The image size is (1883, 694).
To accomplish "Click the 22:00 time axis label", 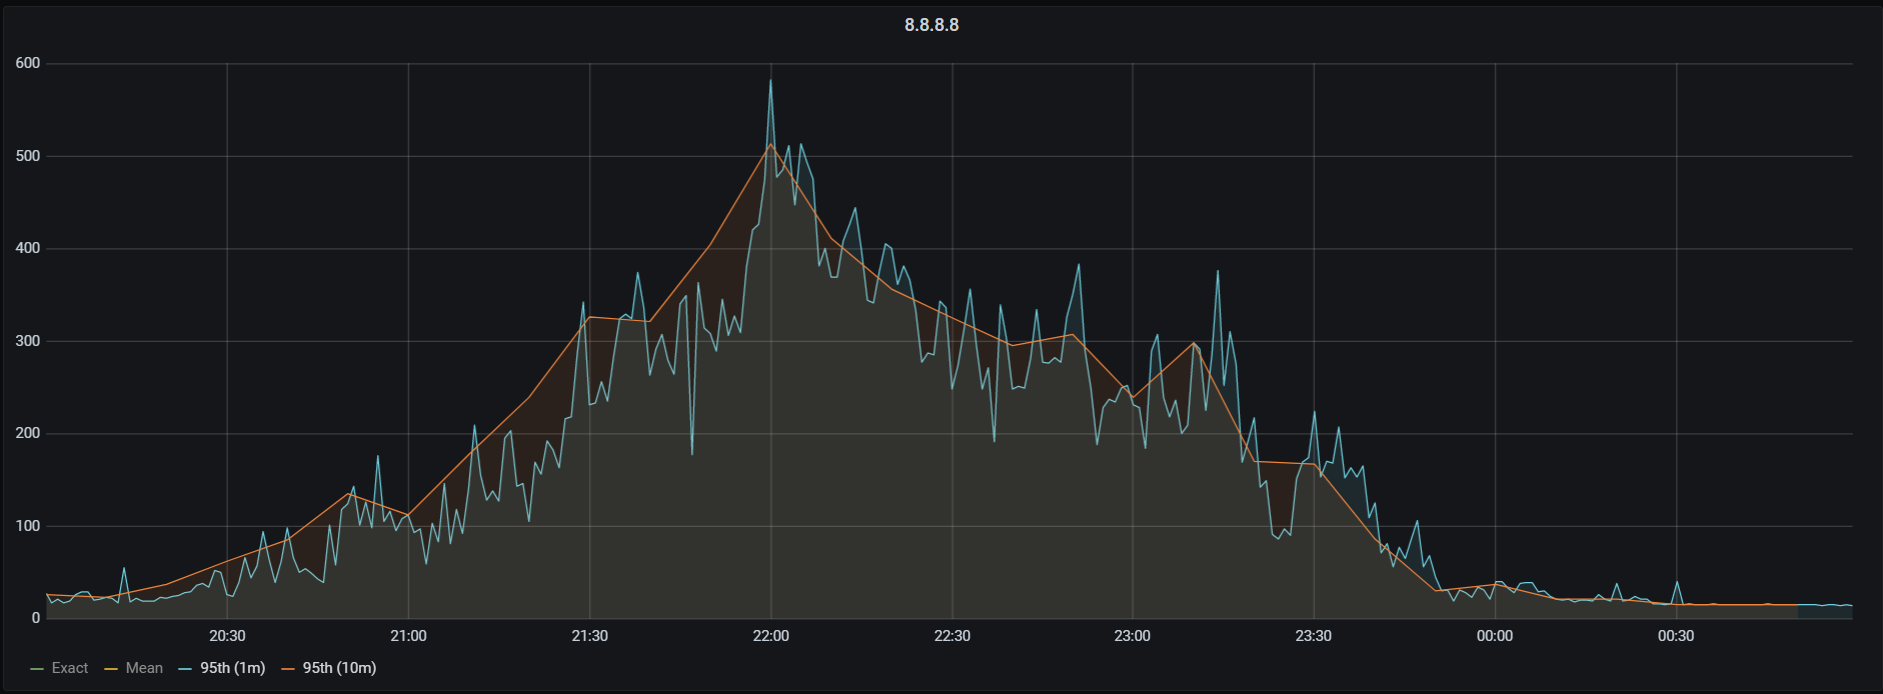I will (770, 636).
